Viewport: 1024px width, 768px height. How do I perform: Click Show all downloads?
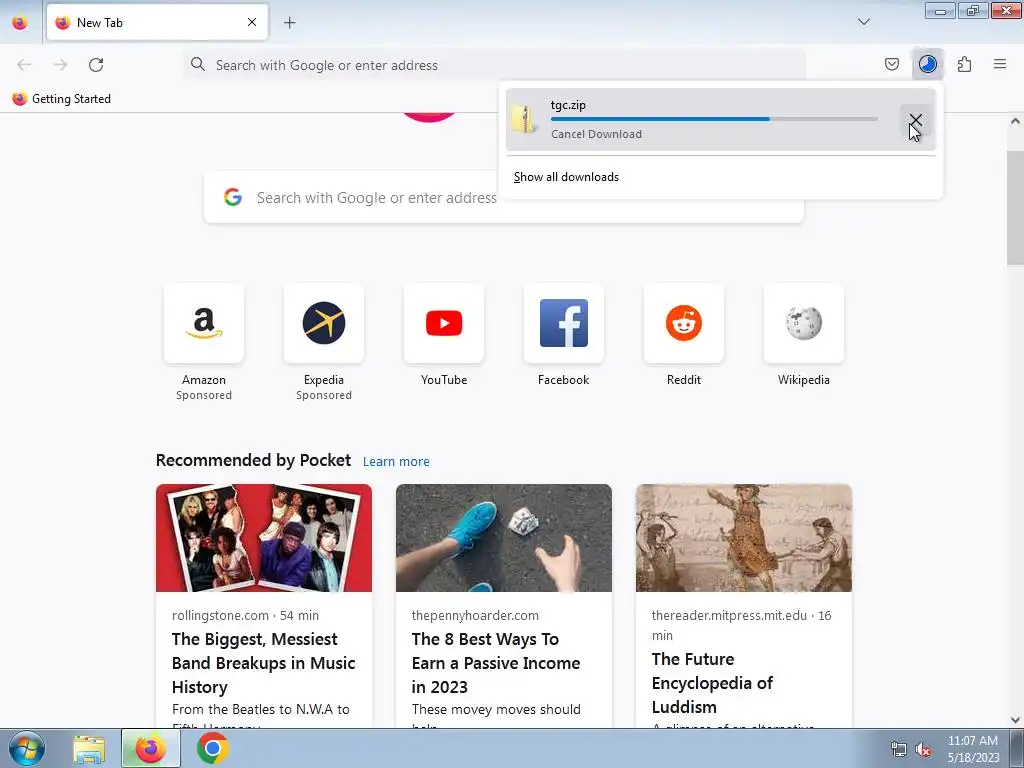coord(566,177)
